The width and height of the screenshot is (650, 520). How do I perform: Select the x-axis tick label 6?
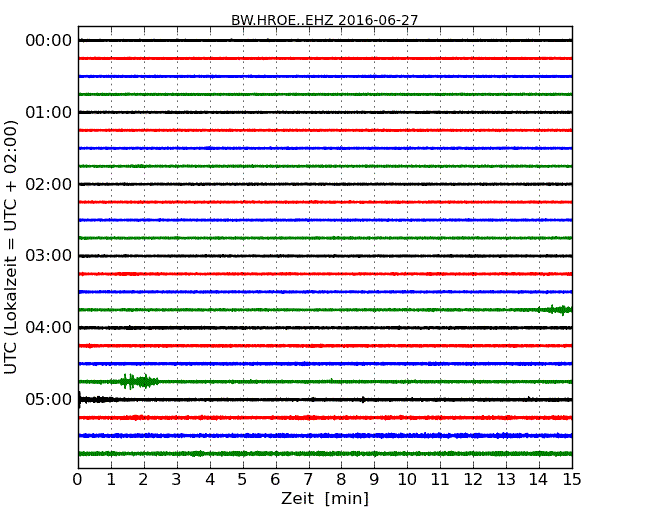coord(275,480)
